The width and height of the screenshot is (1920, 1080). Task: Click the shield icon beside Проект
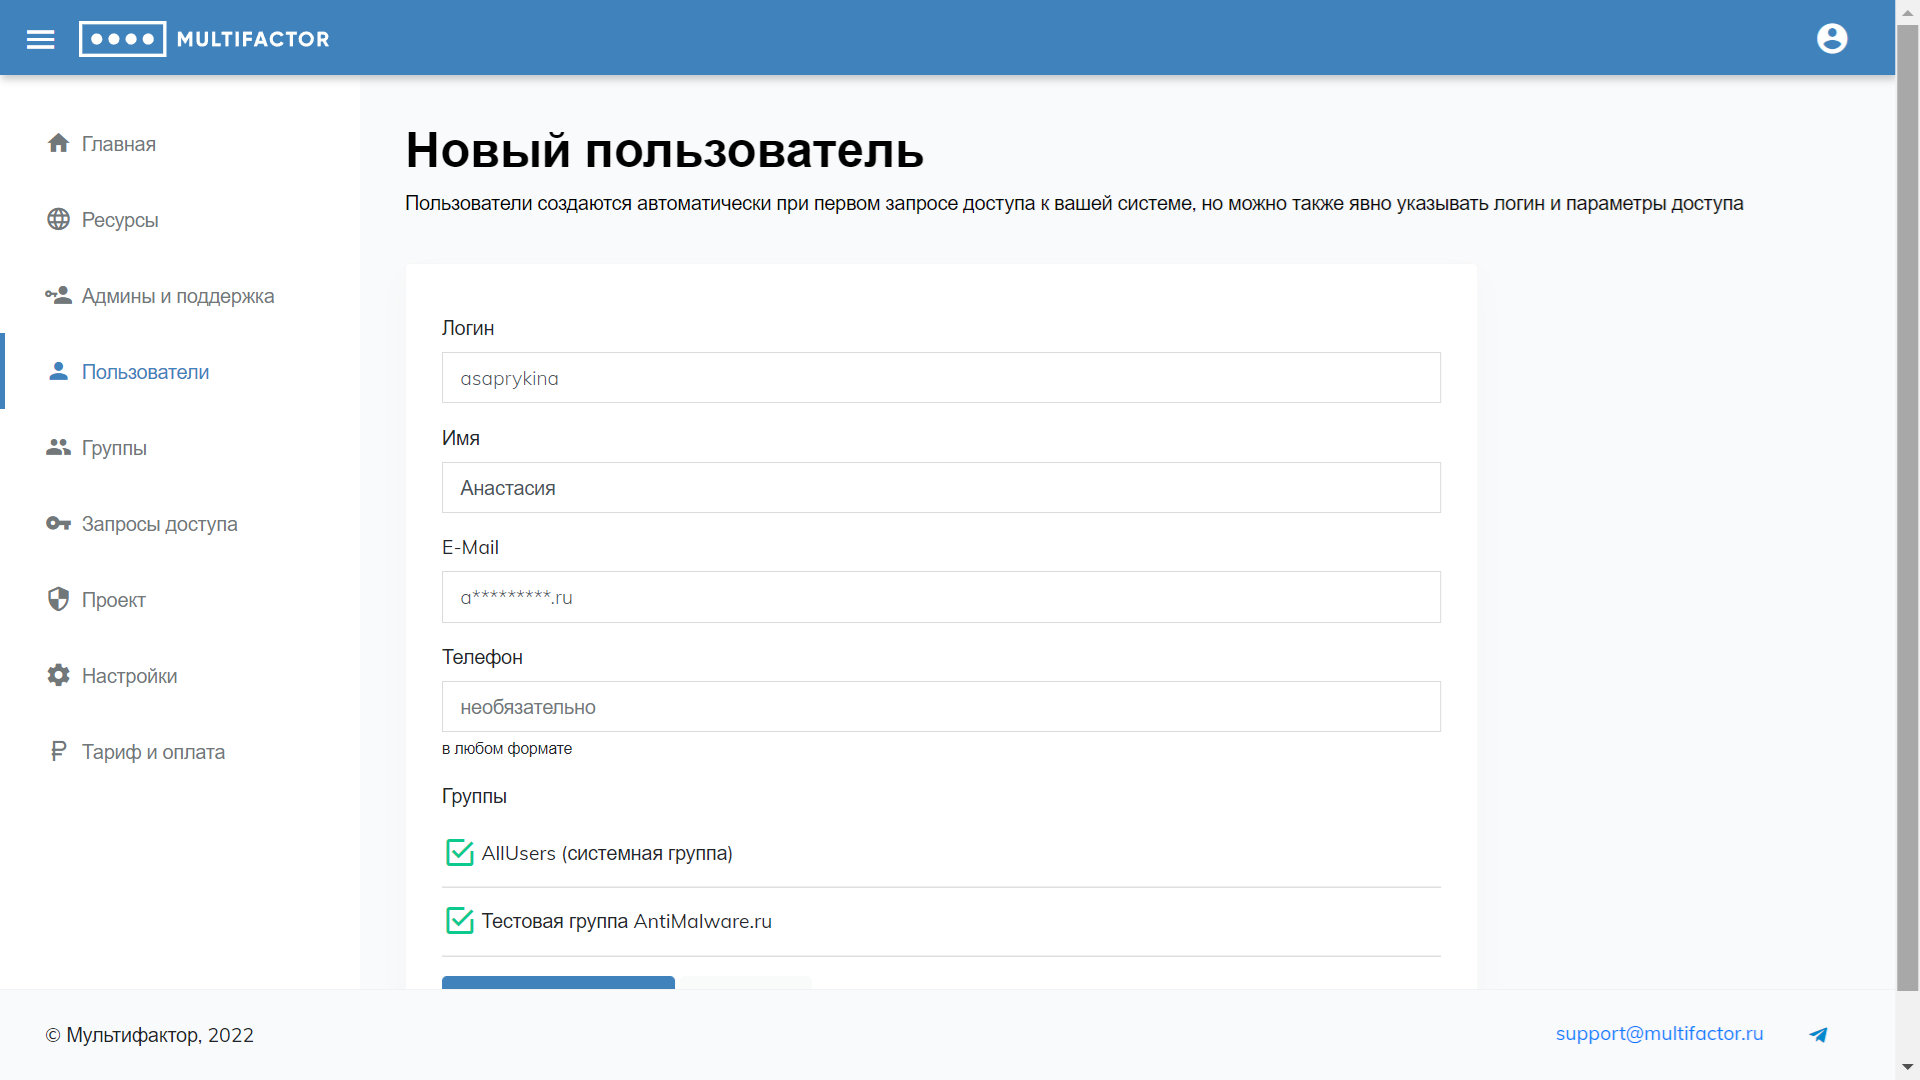tap(58, 599)
